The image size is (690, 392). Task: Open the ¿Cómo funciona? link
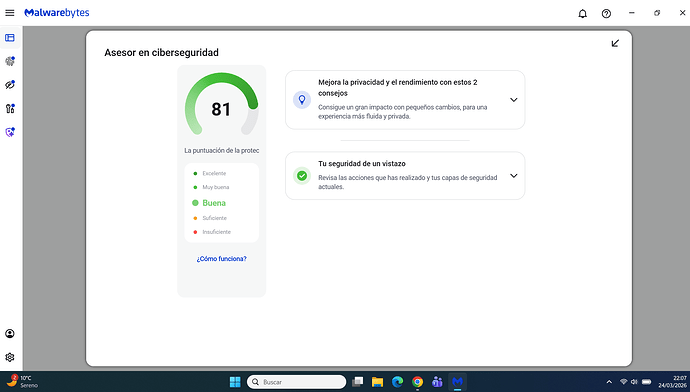221,259
